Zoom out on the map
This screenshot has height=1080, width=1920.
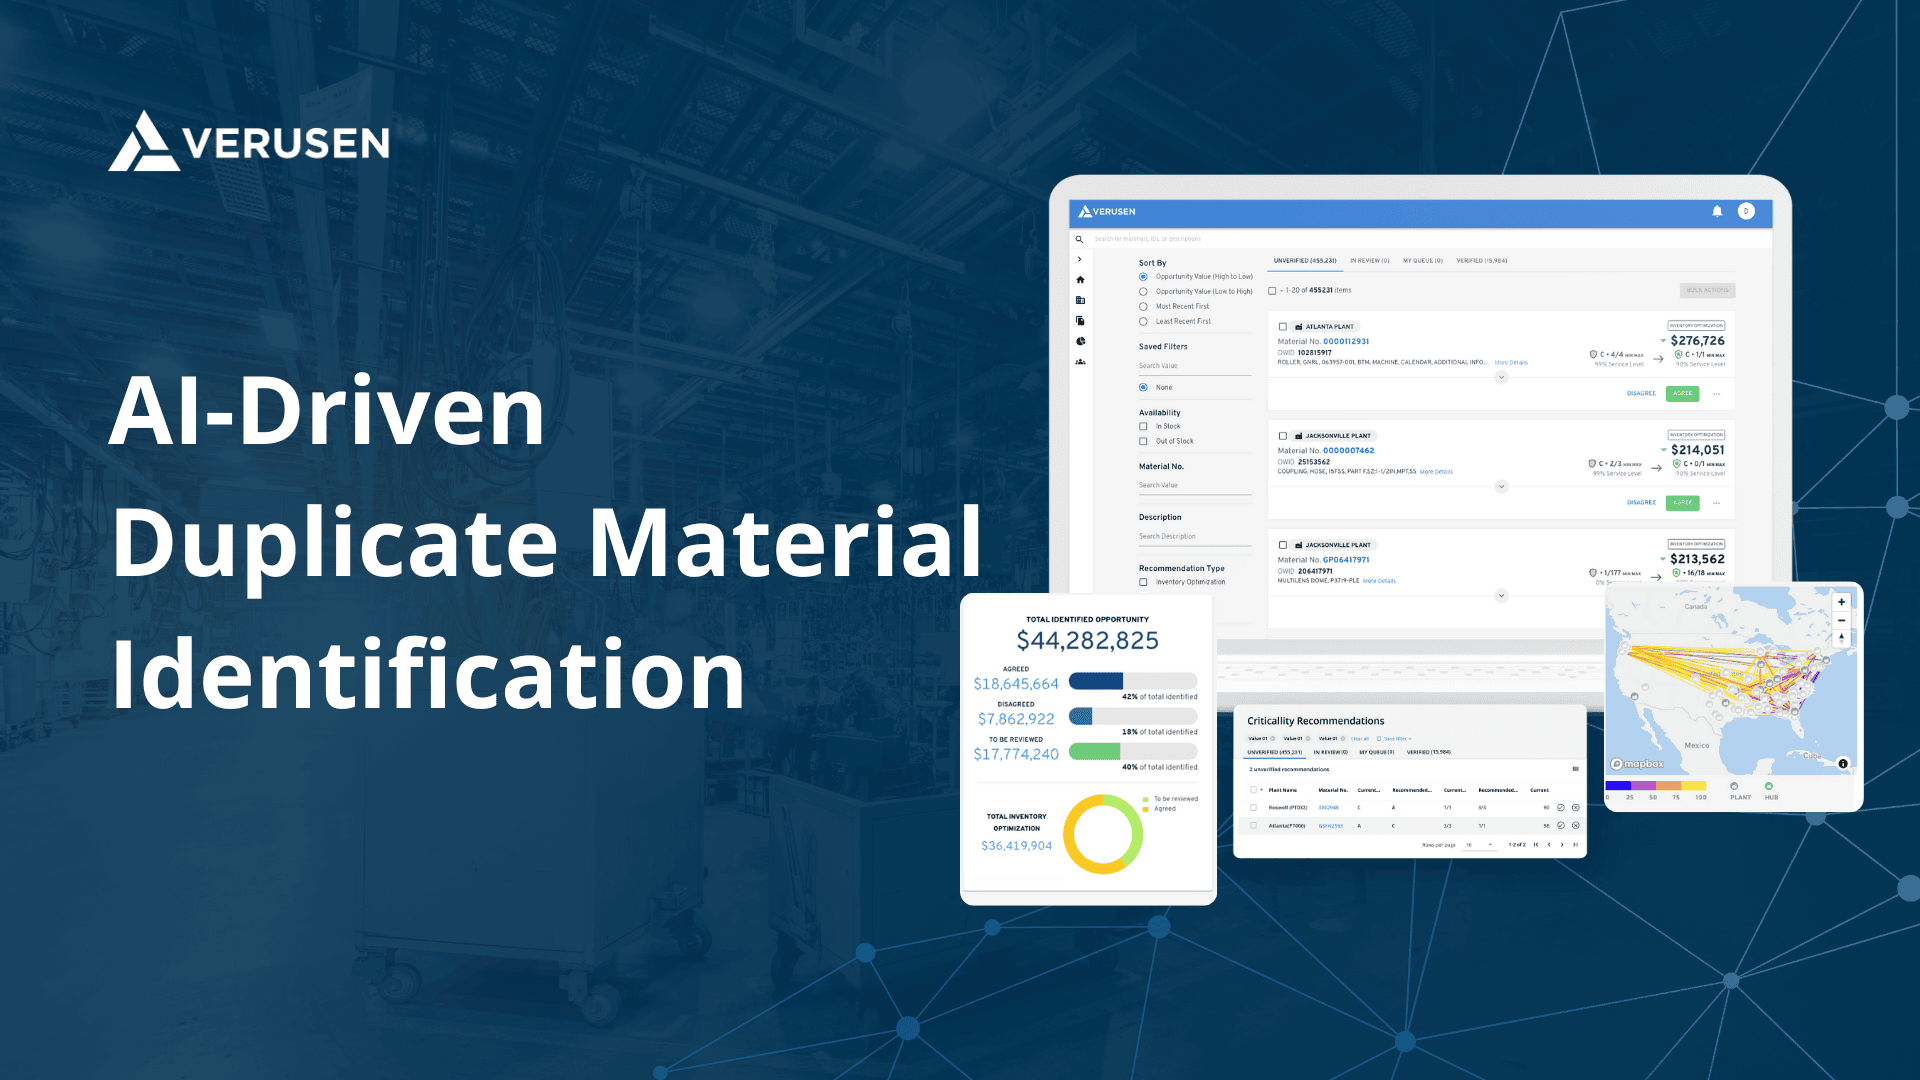click(1841, 620)
